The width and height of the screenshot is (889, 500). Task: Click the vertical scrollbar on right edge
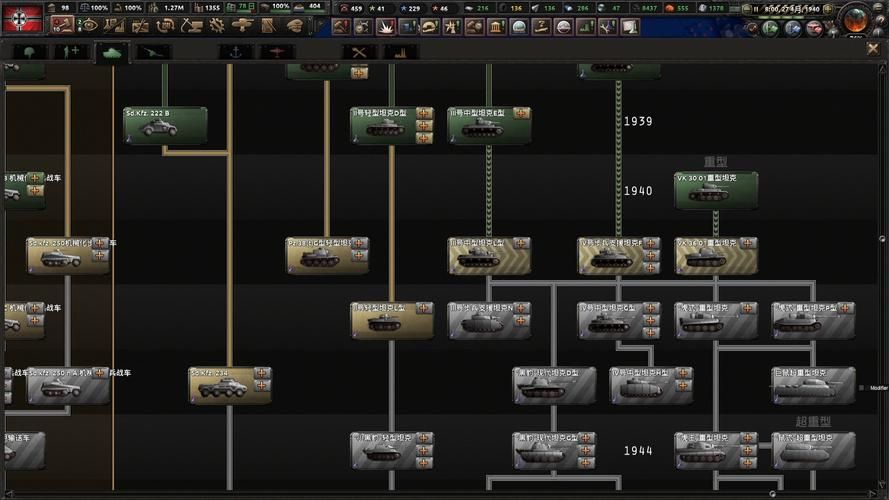click(882, 239)
